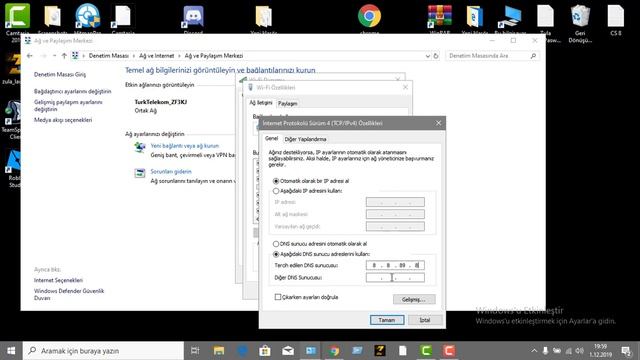Image resolution: width=640 pixels, height=360 pixels.
Task: Open 'İnternet Seçenekleri' link
Action: click(x=58, y=280)
